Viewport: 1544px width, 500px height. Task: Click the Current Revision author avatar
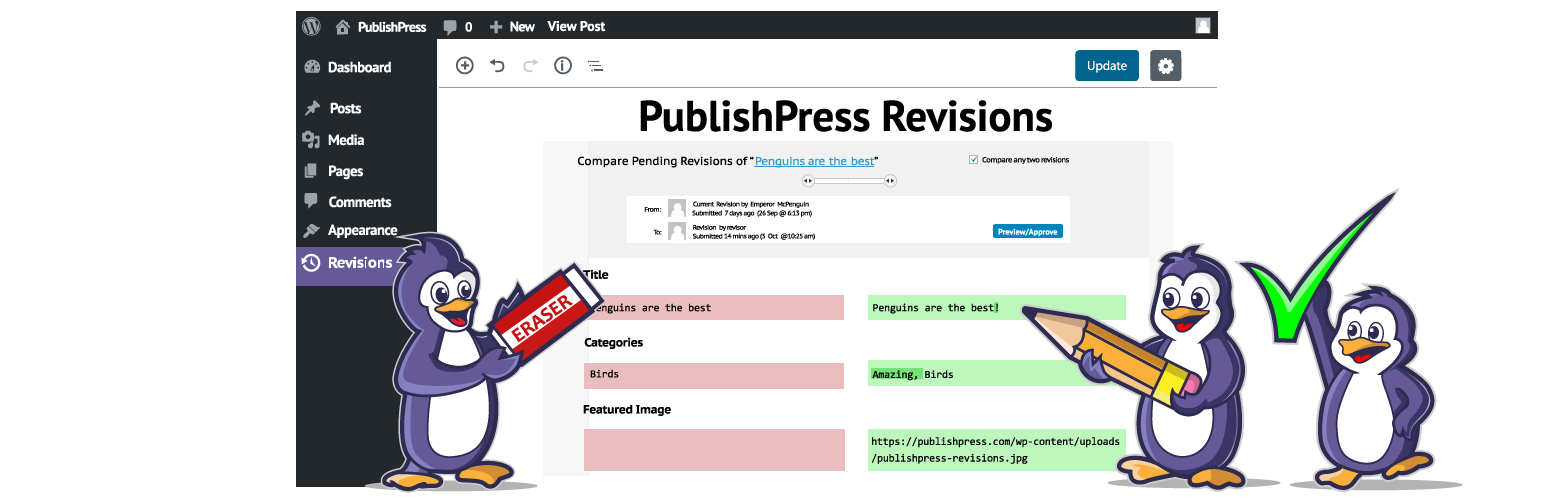coord(677,208)
